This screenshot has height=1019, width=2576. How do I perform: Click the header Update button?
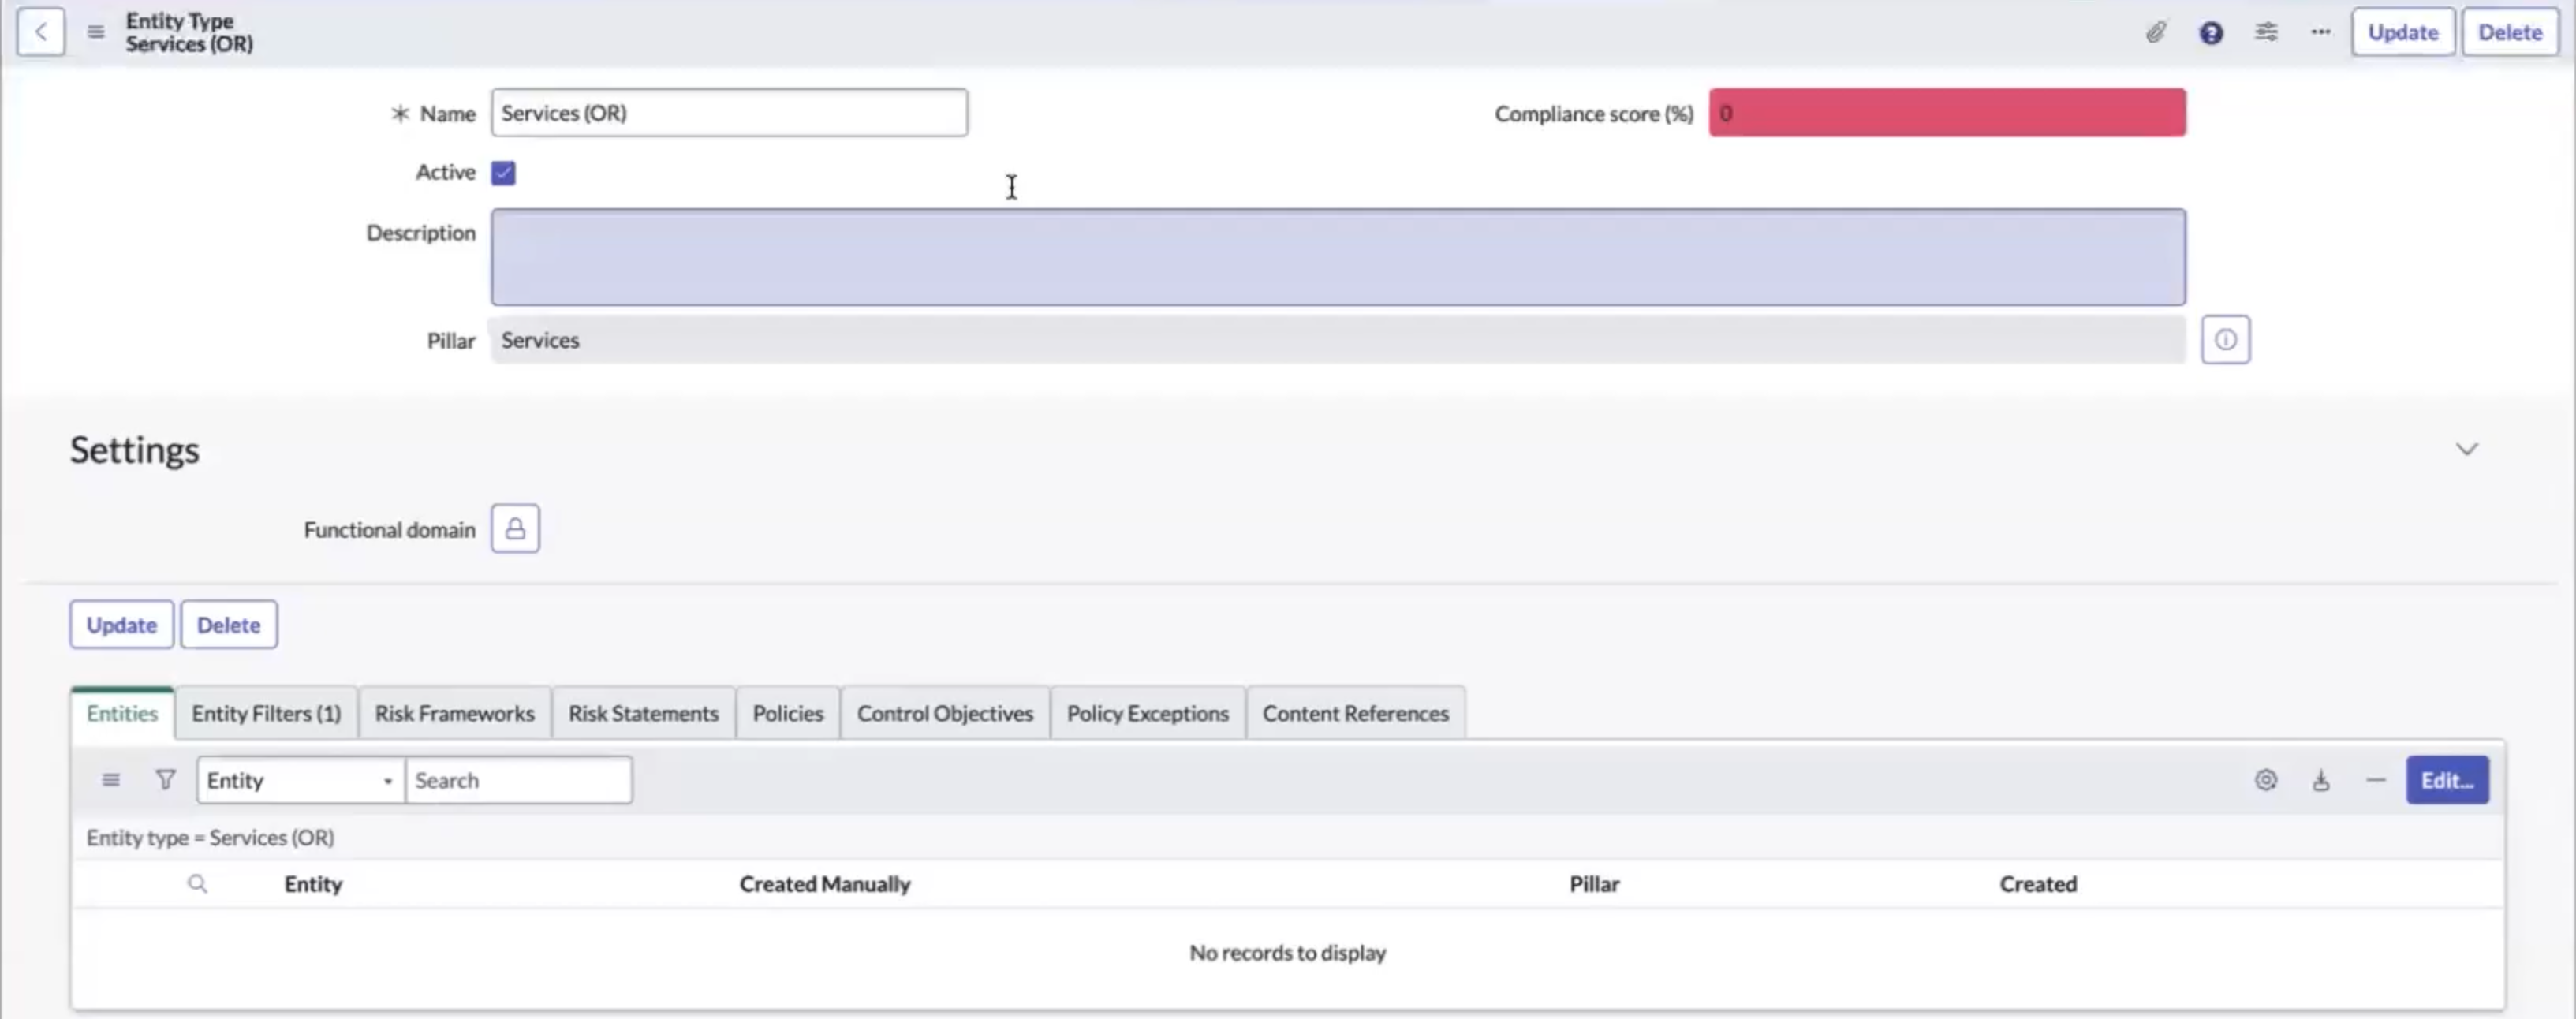[2403, 32]
